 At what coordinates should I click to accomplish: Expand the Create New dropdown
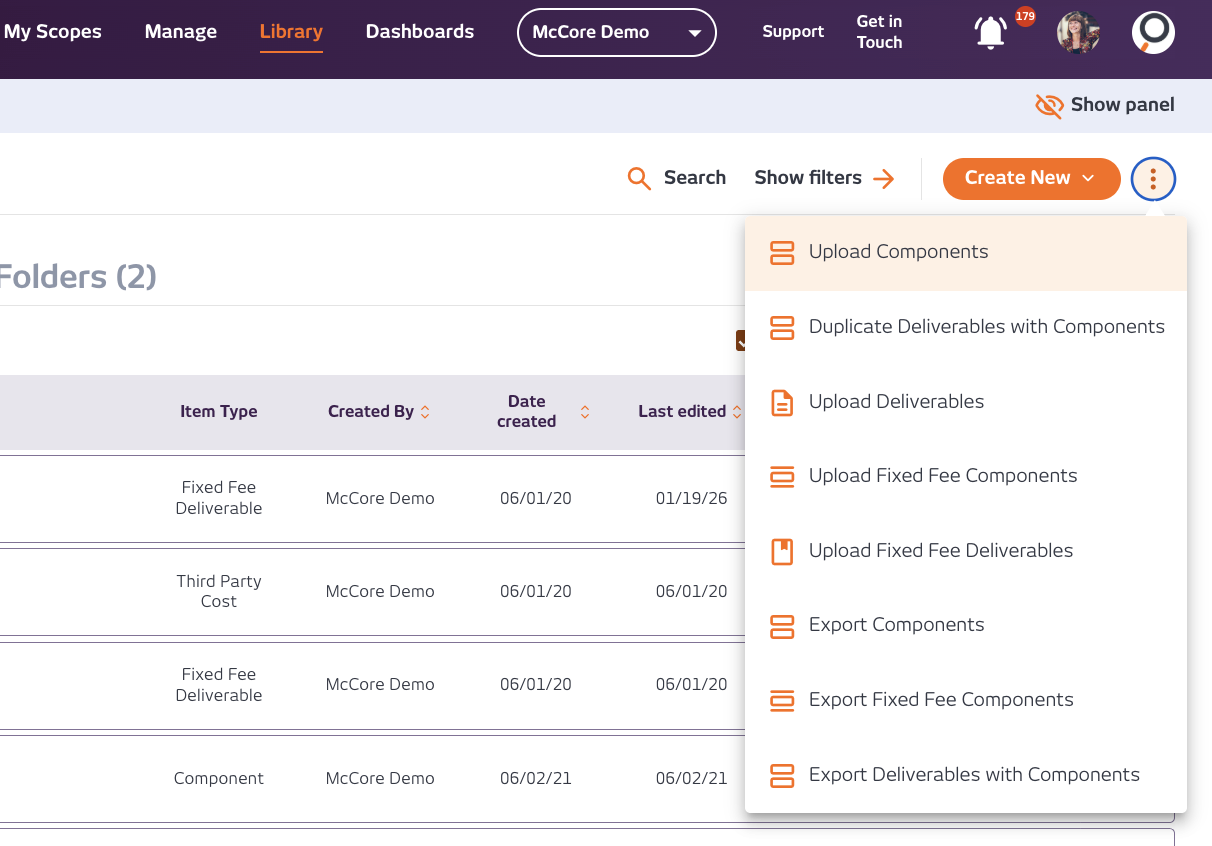click(1031, 178)
